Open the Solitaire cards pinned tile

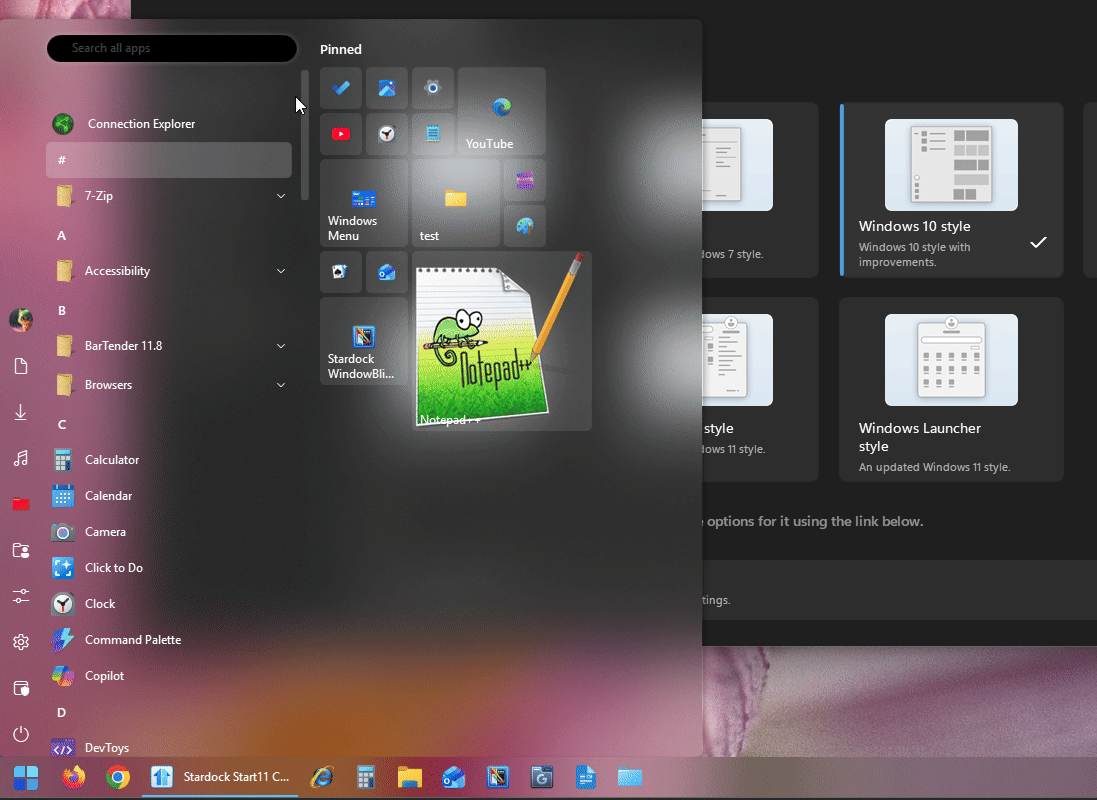[341, 272]
